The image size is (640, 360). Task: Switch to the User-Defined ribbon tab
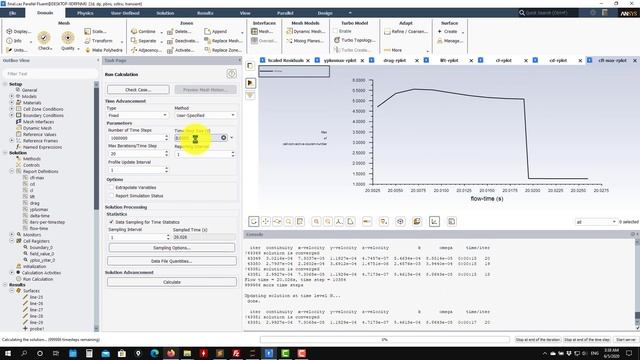pyautogui.click(x=125, y=13)
